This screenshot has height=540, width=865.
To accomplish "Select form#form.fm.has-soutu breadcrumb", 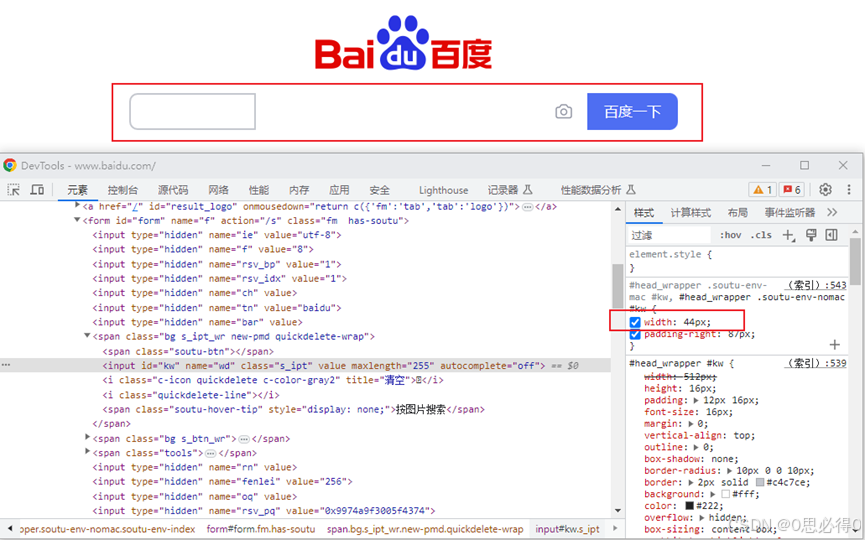I will pos(261,529).
